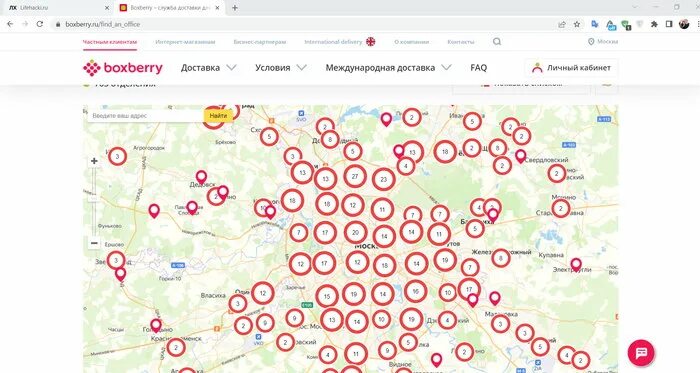This screenshot has width=700, height=373.
Task: Zoom out the map with the minus button
Action: click(94, 243)
